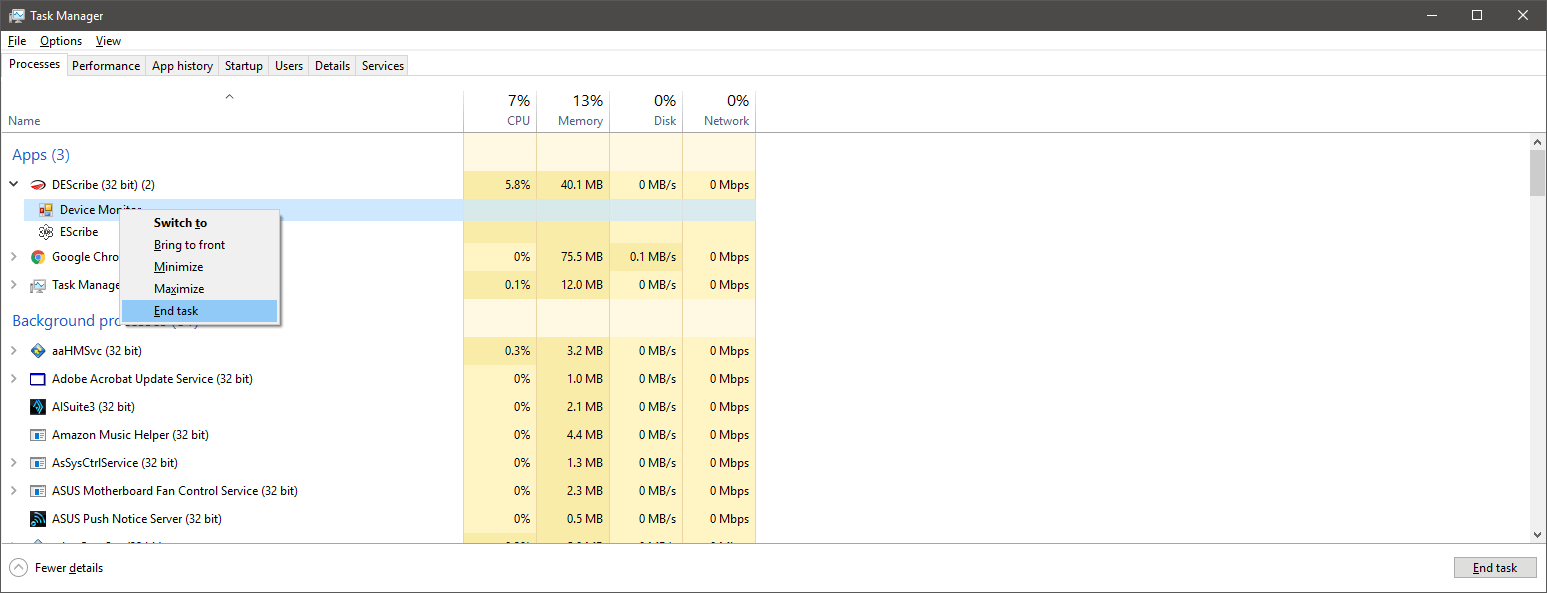
Task: Click the DEScribe app icon
Action: [38, 185]
